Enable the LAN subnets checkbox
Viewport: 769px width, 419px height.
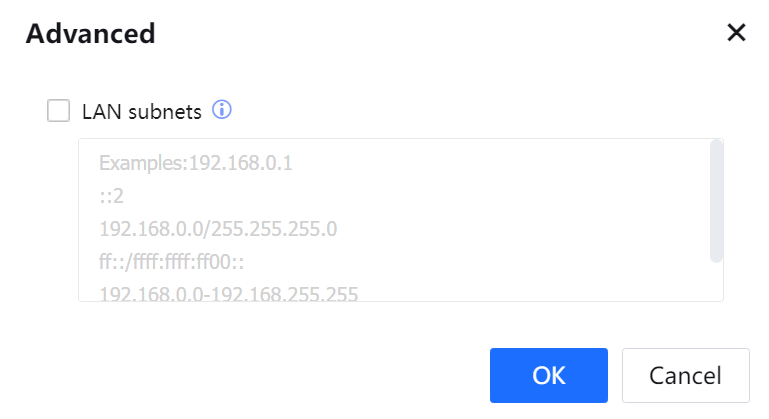coord(59,110)
